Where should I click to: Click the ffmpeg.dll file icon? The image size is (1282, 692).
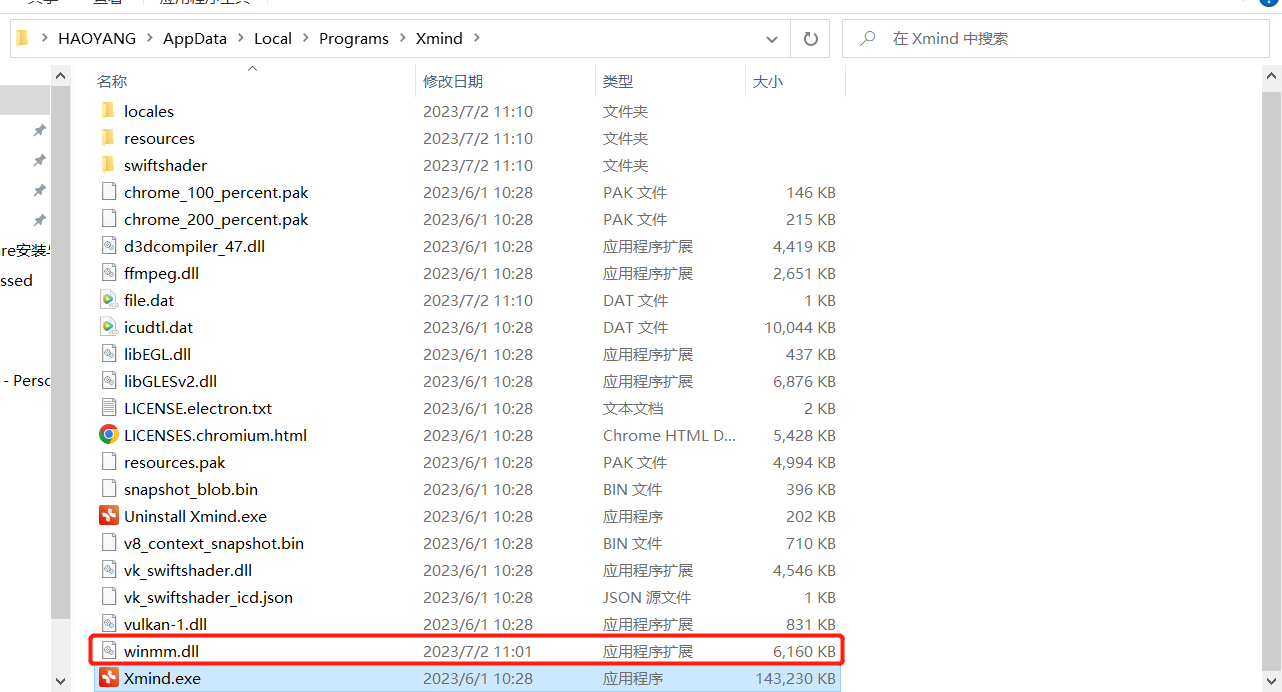(x=108, y=273)
